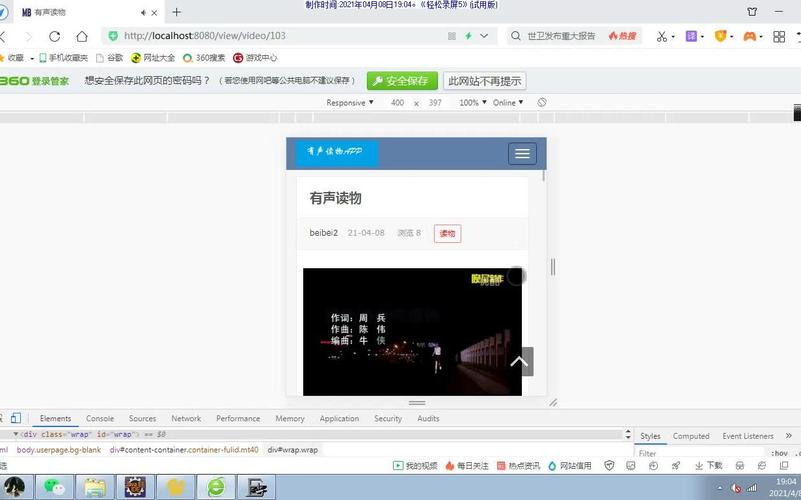Switch to the Console tab

tap(100, 419)
